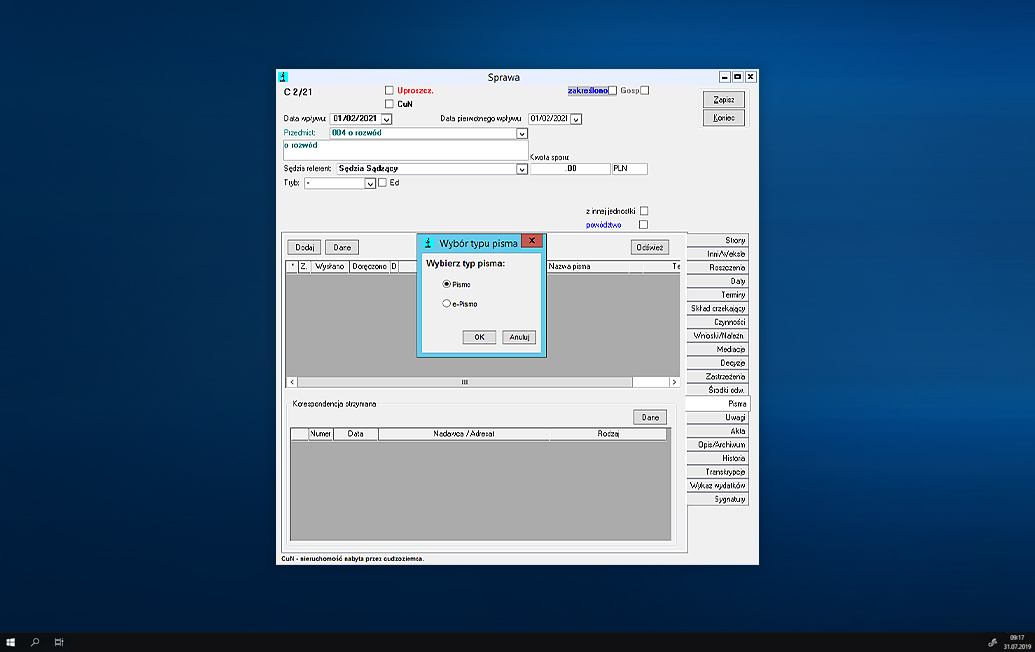Click the o rozwód description text box

point(405,150)
